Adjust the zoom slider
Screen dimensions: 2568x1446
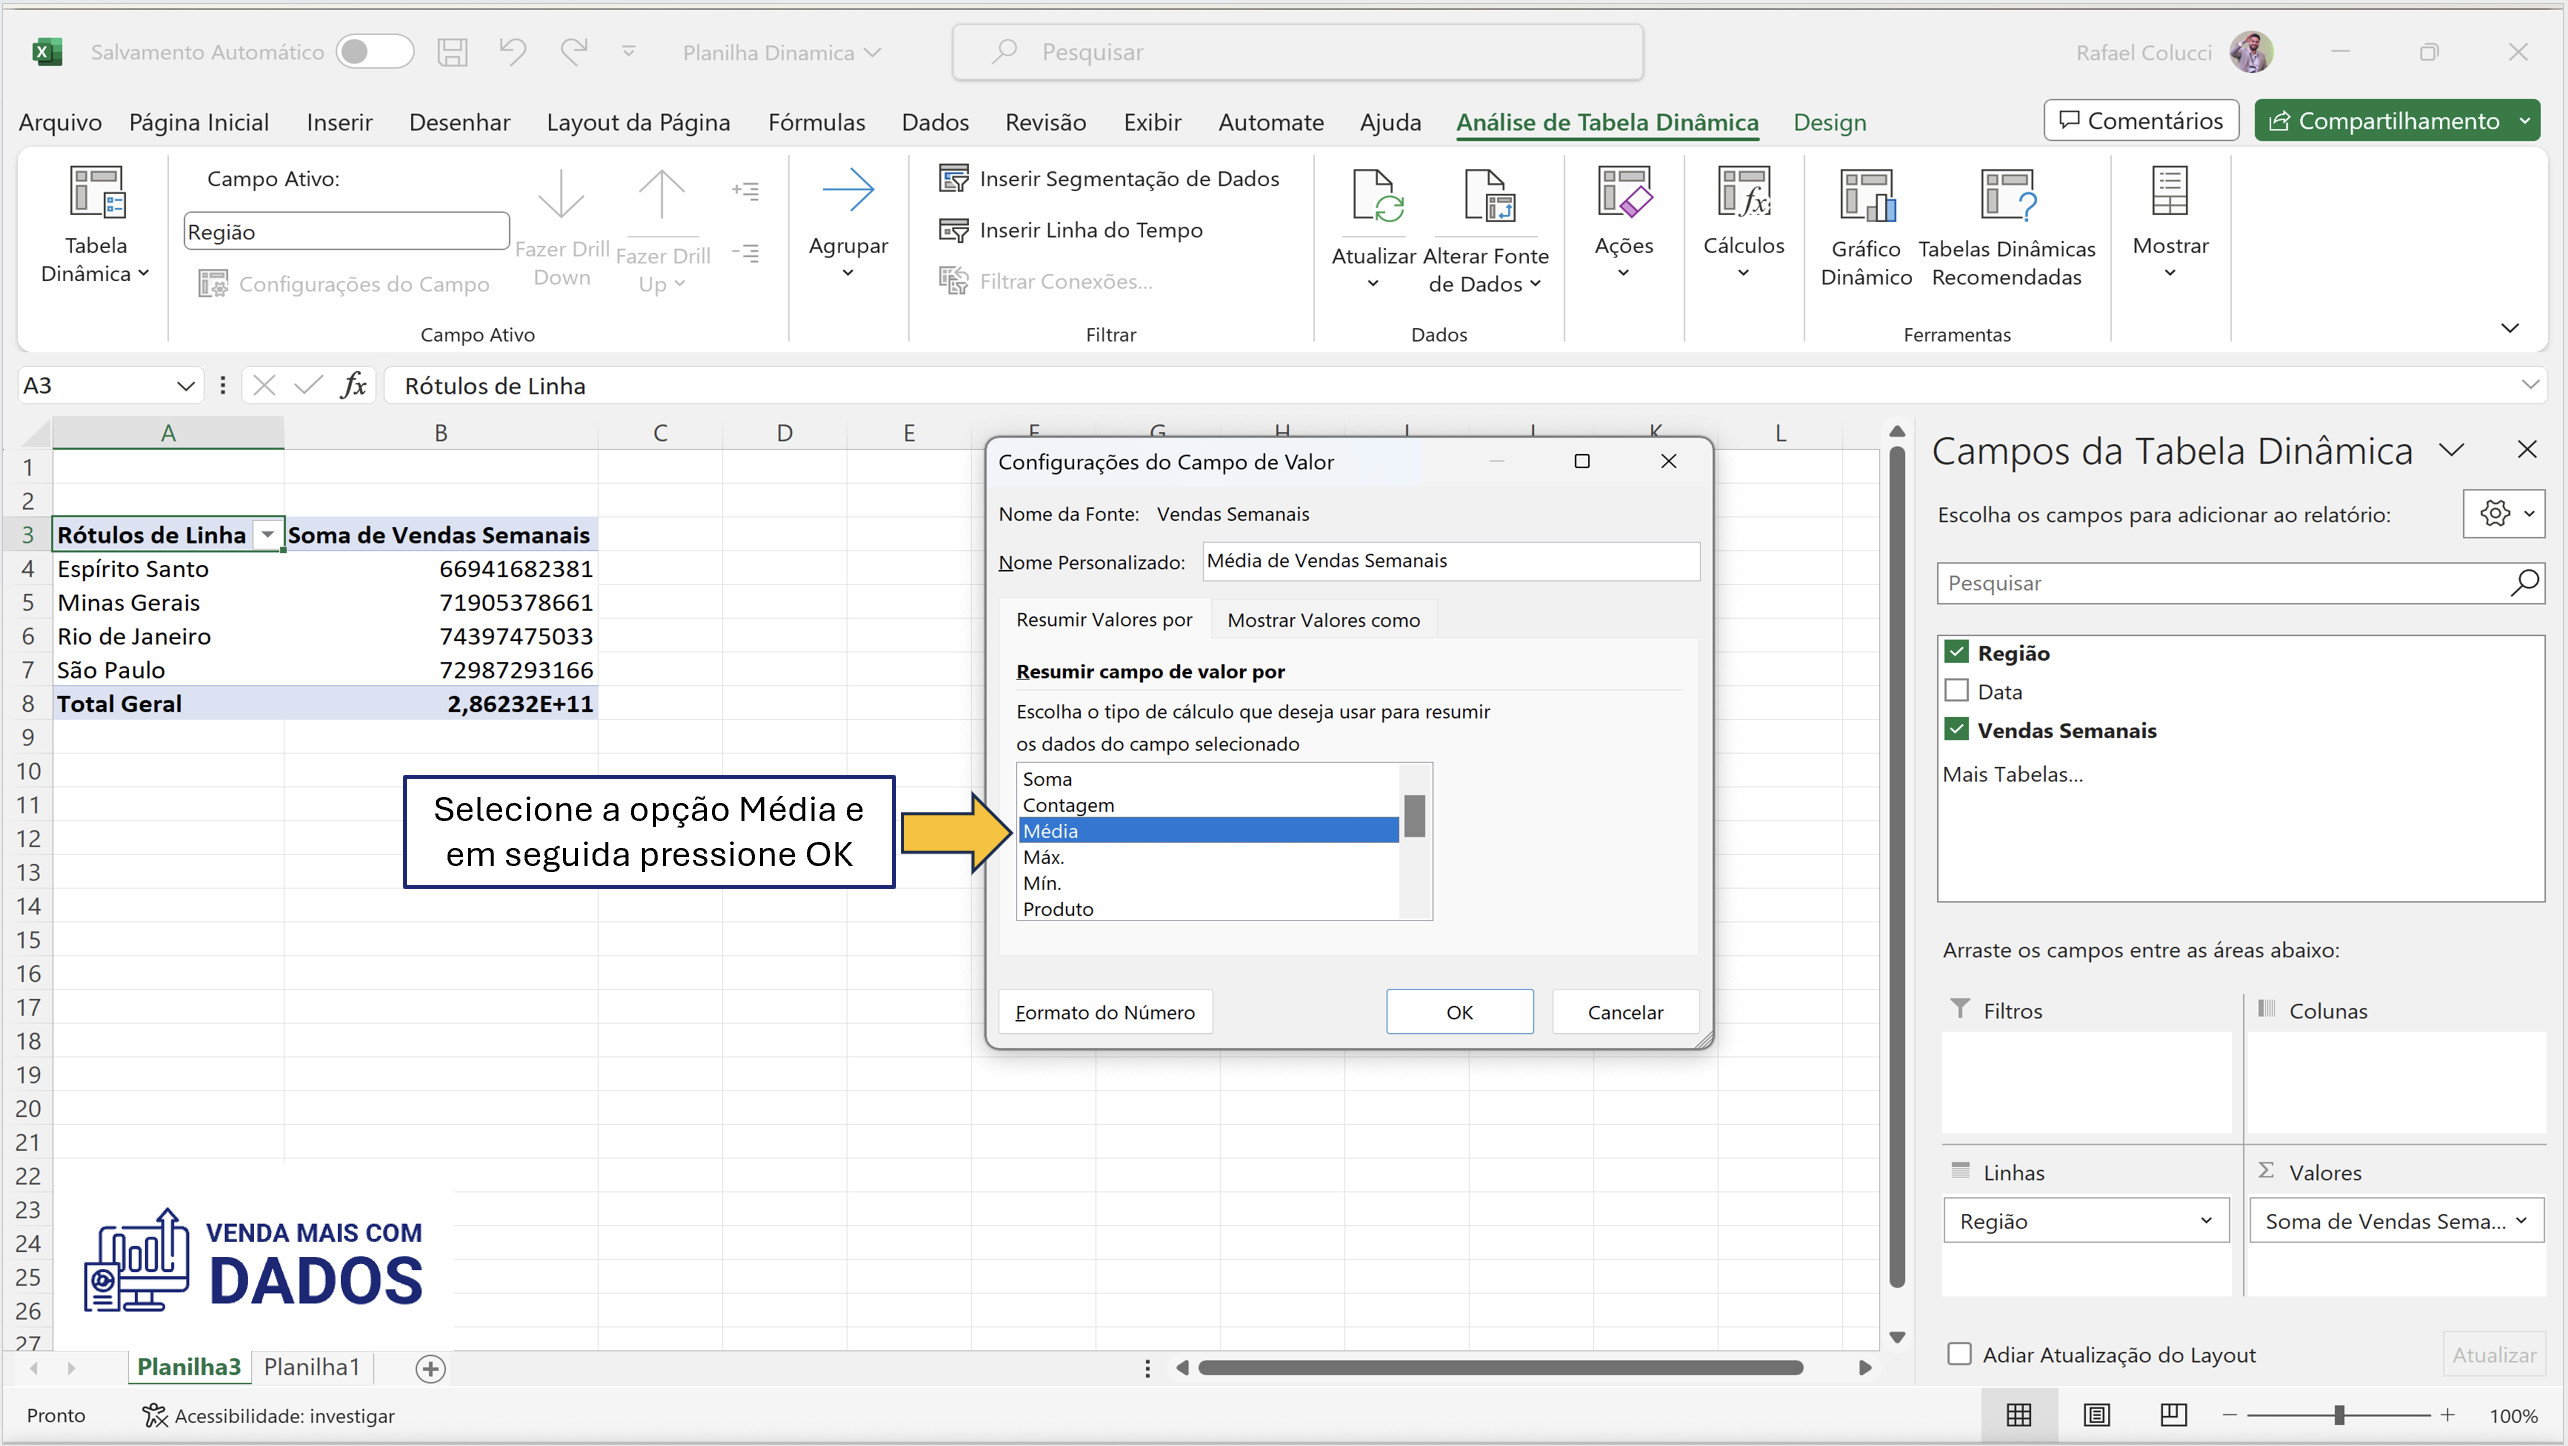click(2339, 1414)
